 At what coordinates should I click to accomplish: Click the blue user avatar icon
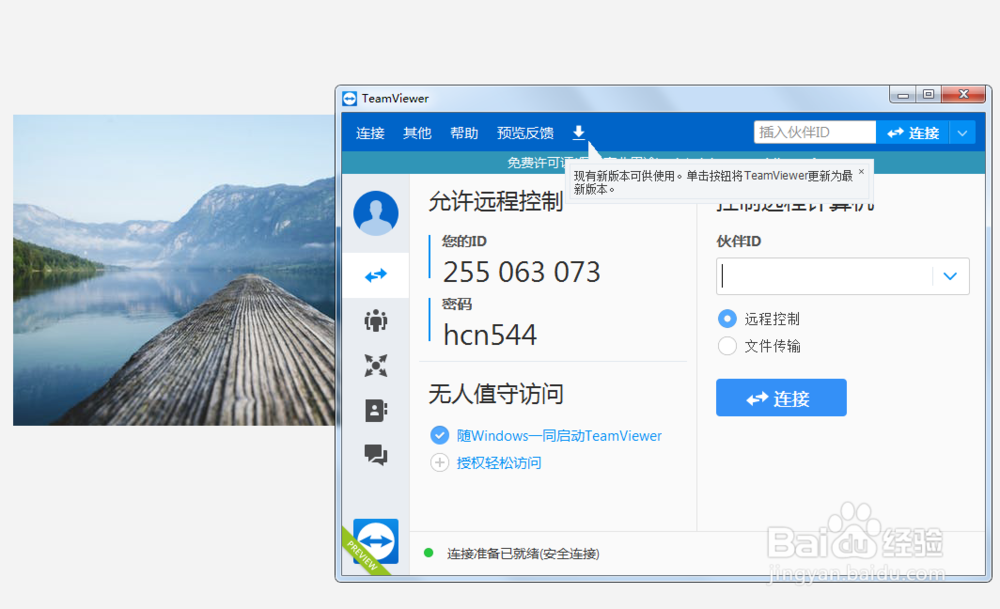coord(375,213)
